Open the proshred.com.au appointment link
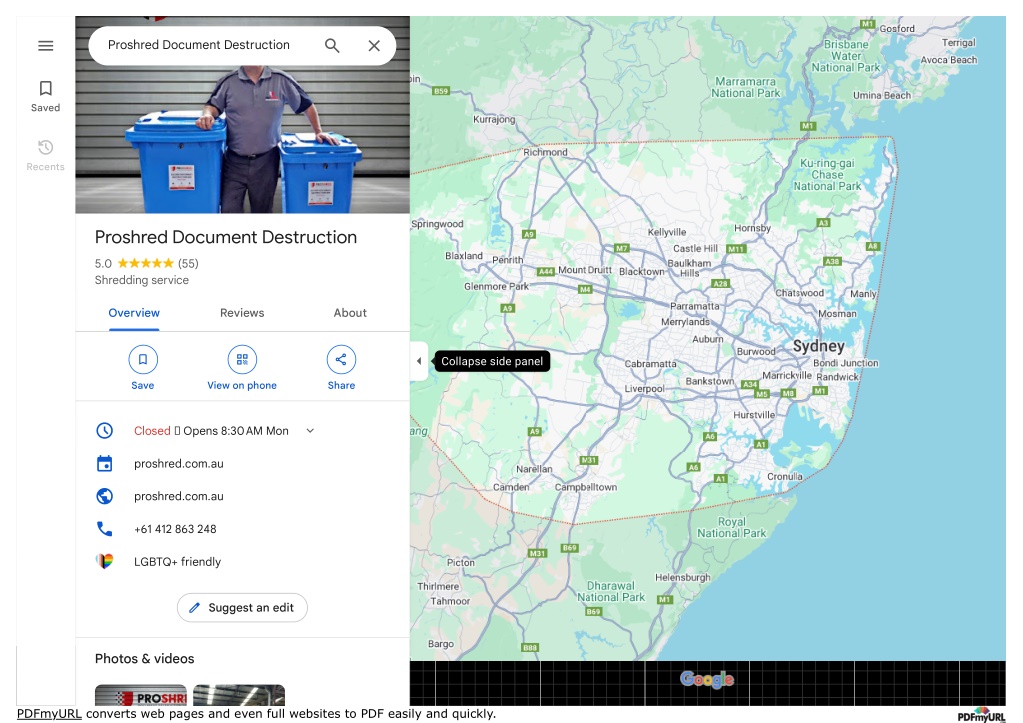The height and width of the screenshot is (723, 1023). [x=179, y=464]
